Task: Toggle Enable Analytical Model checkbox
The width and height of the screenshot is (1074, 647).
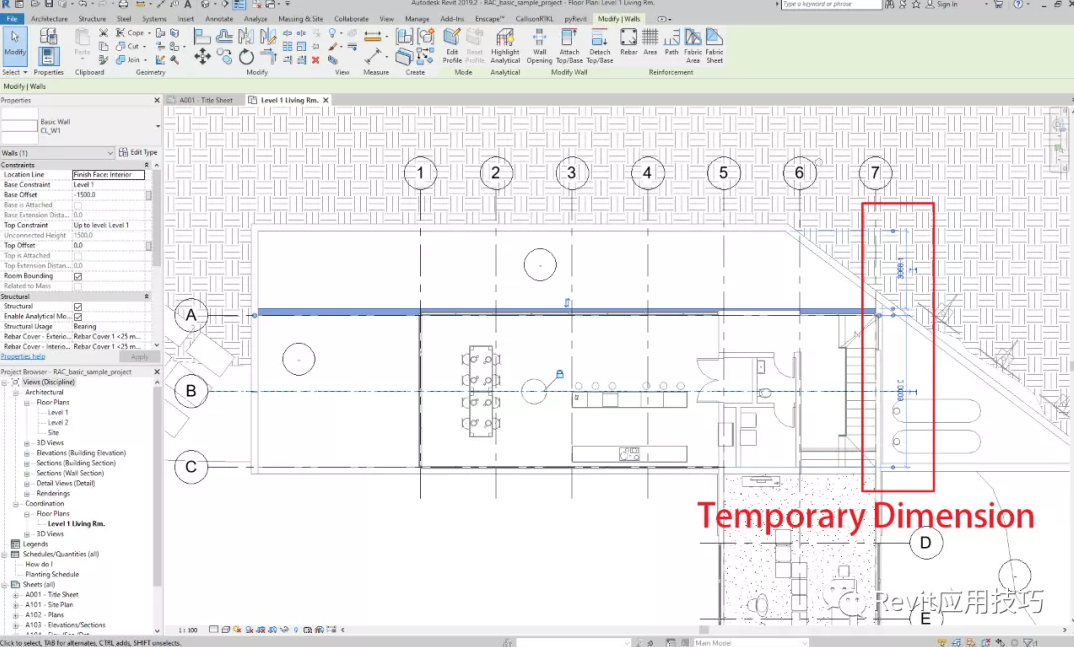Action: pos(77,317)
